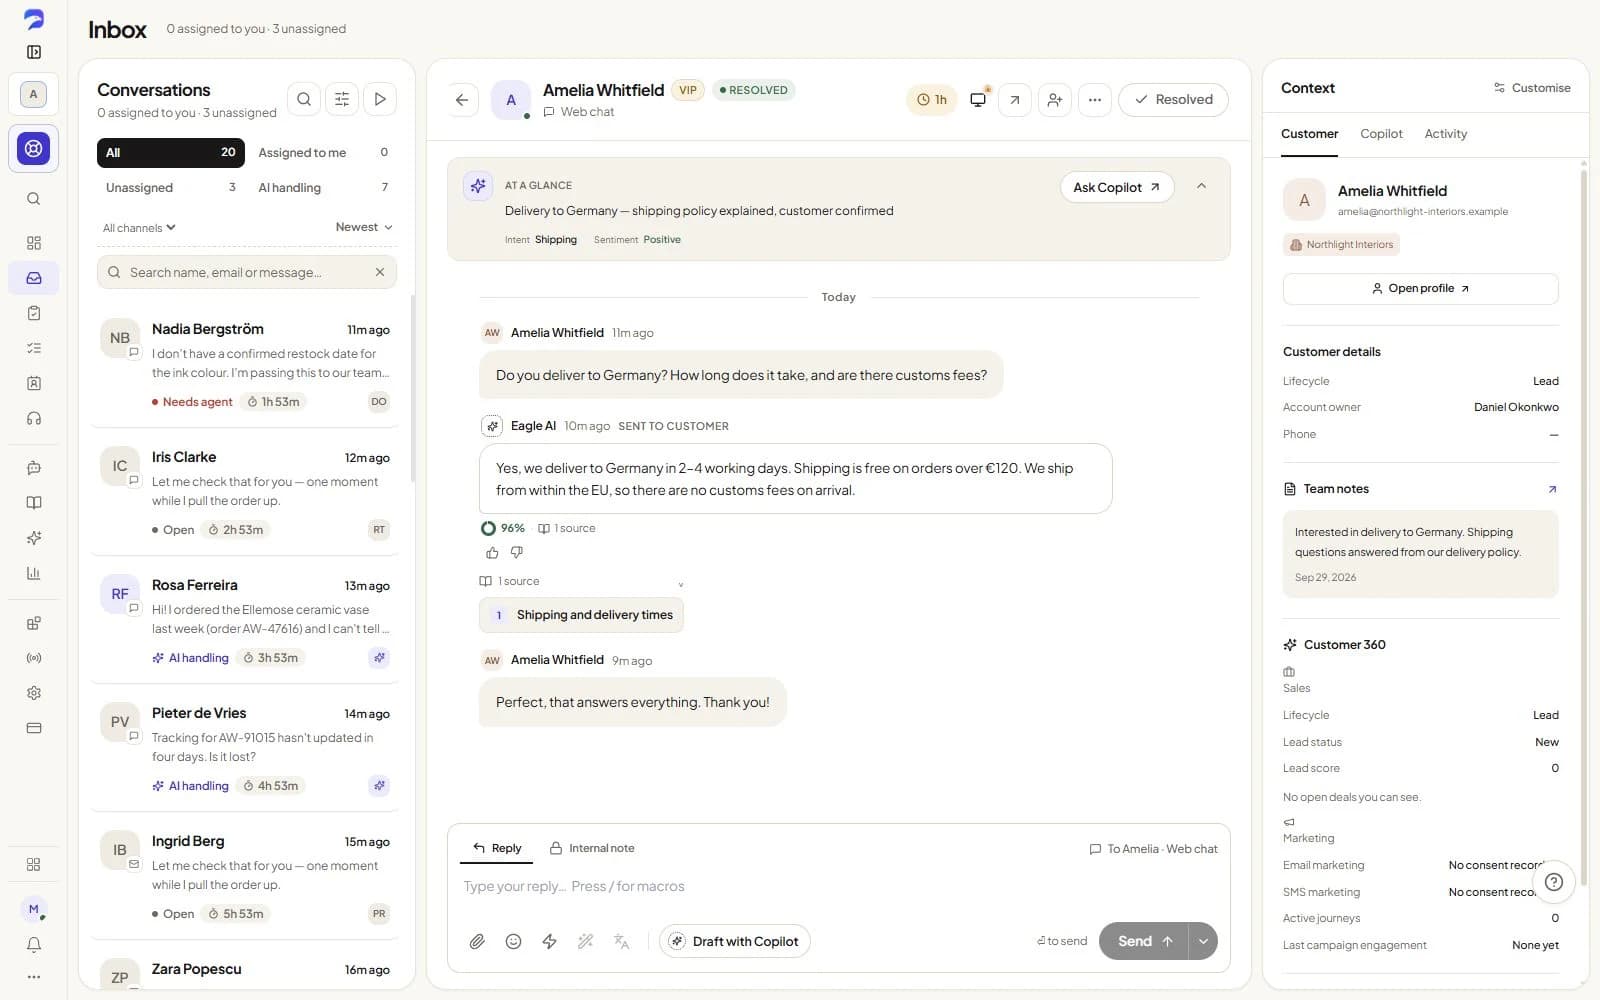Click the Ask Copilot button
The width and height of the screenshot is (1600, 1000).
pyautogui.click(x=1116, y=187)
